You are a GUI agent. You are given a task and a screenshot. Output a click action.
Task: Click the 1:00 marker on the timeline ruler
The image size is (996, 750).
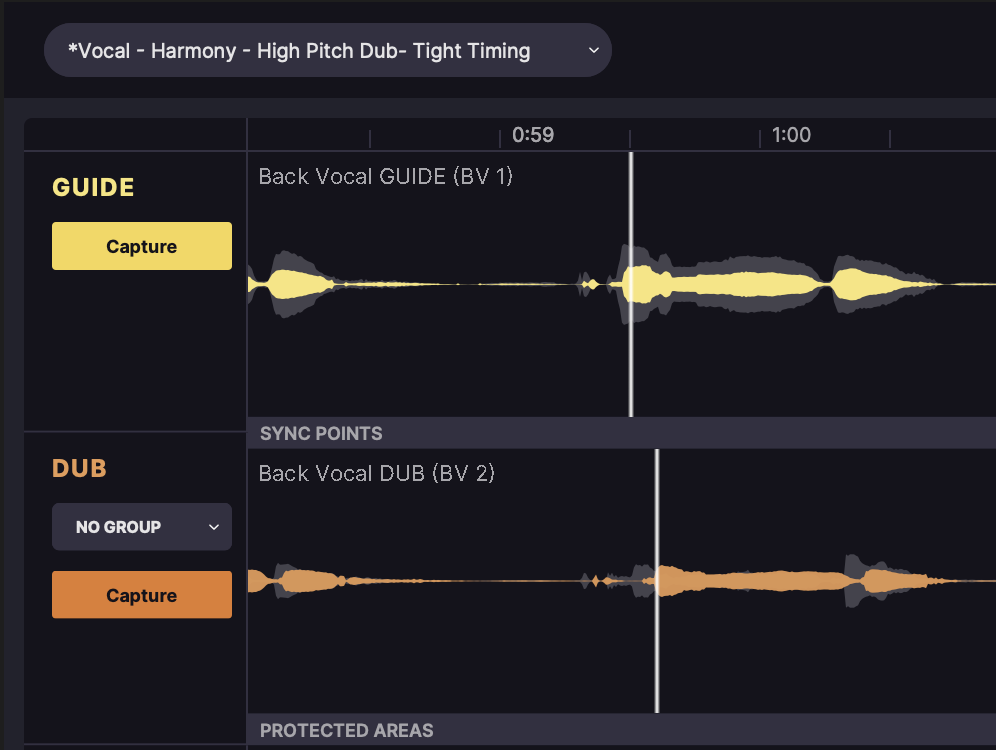pyautogui.click(x=791, y=135)
